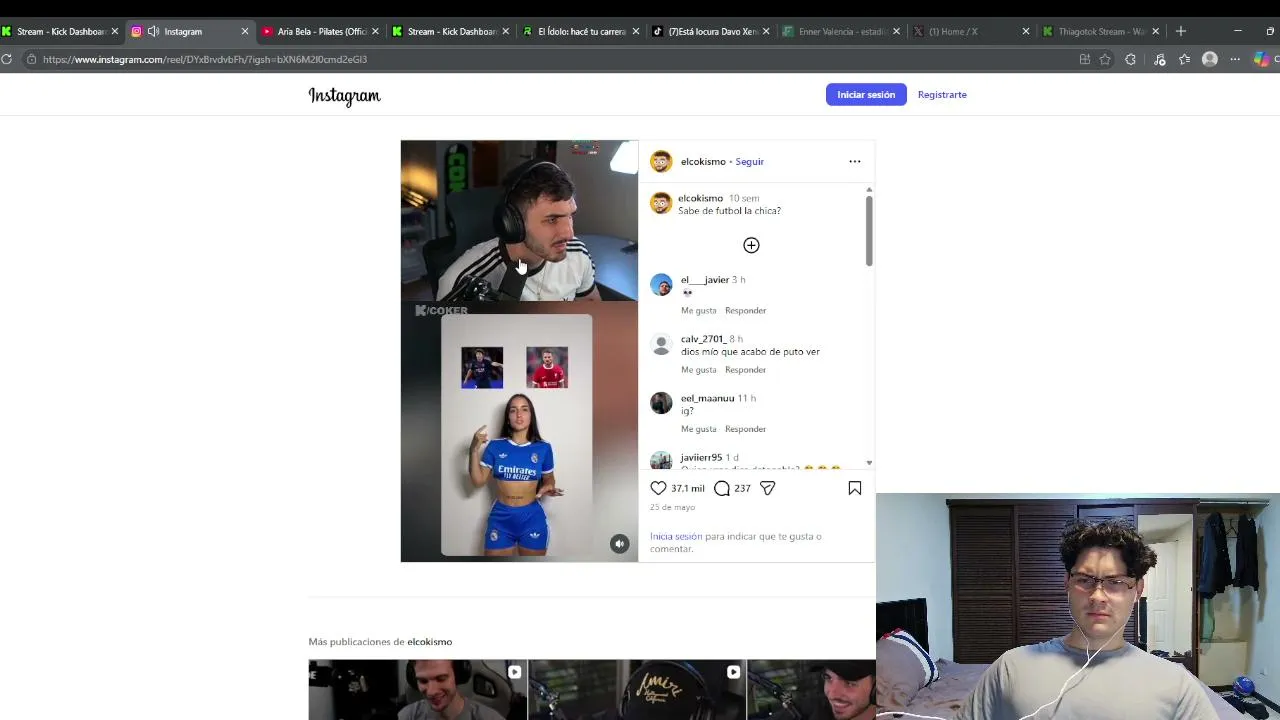
Task: Switch to the El Ídolo: hacé tu carrera tab
Action: pyautogui.click(x=582, y=31)
